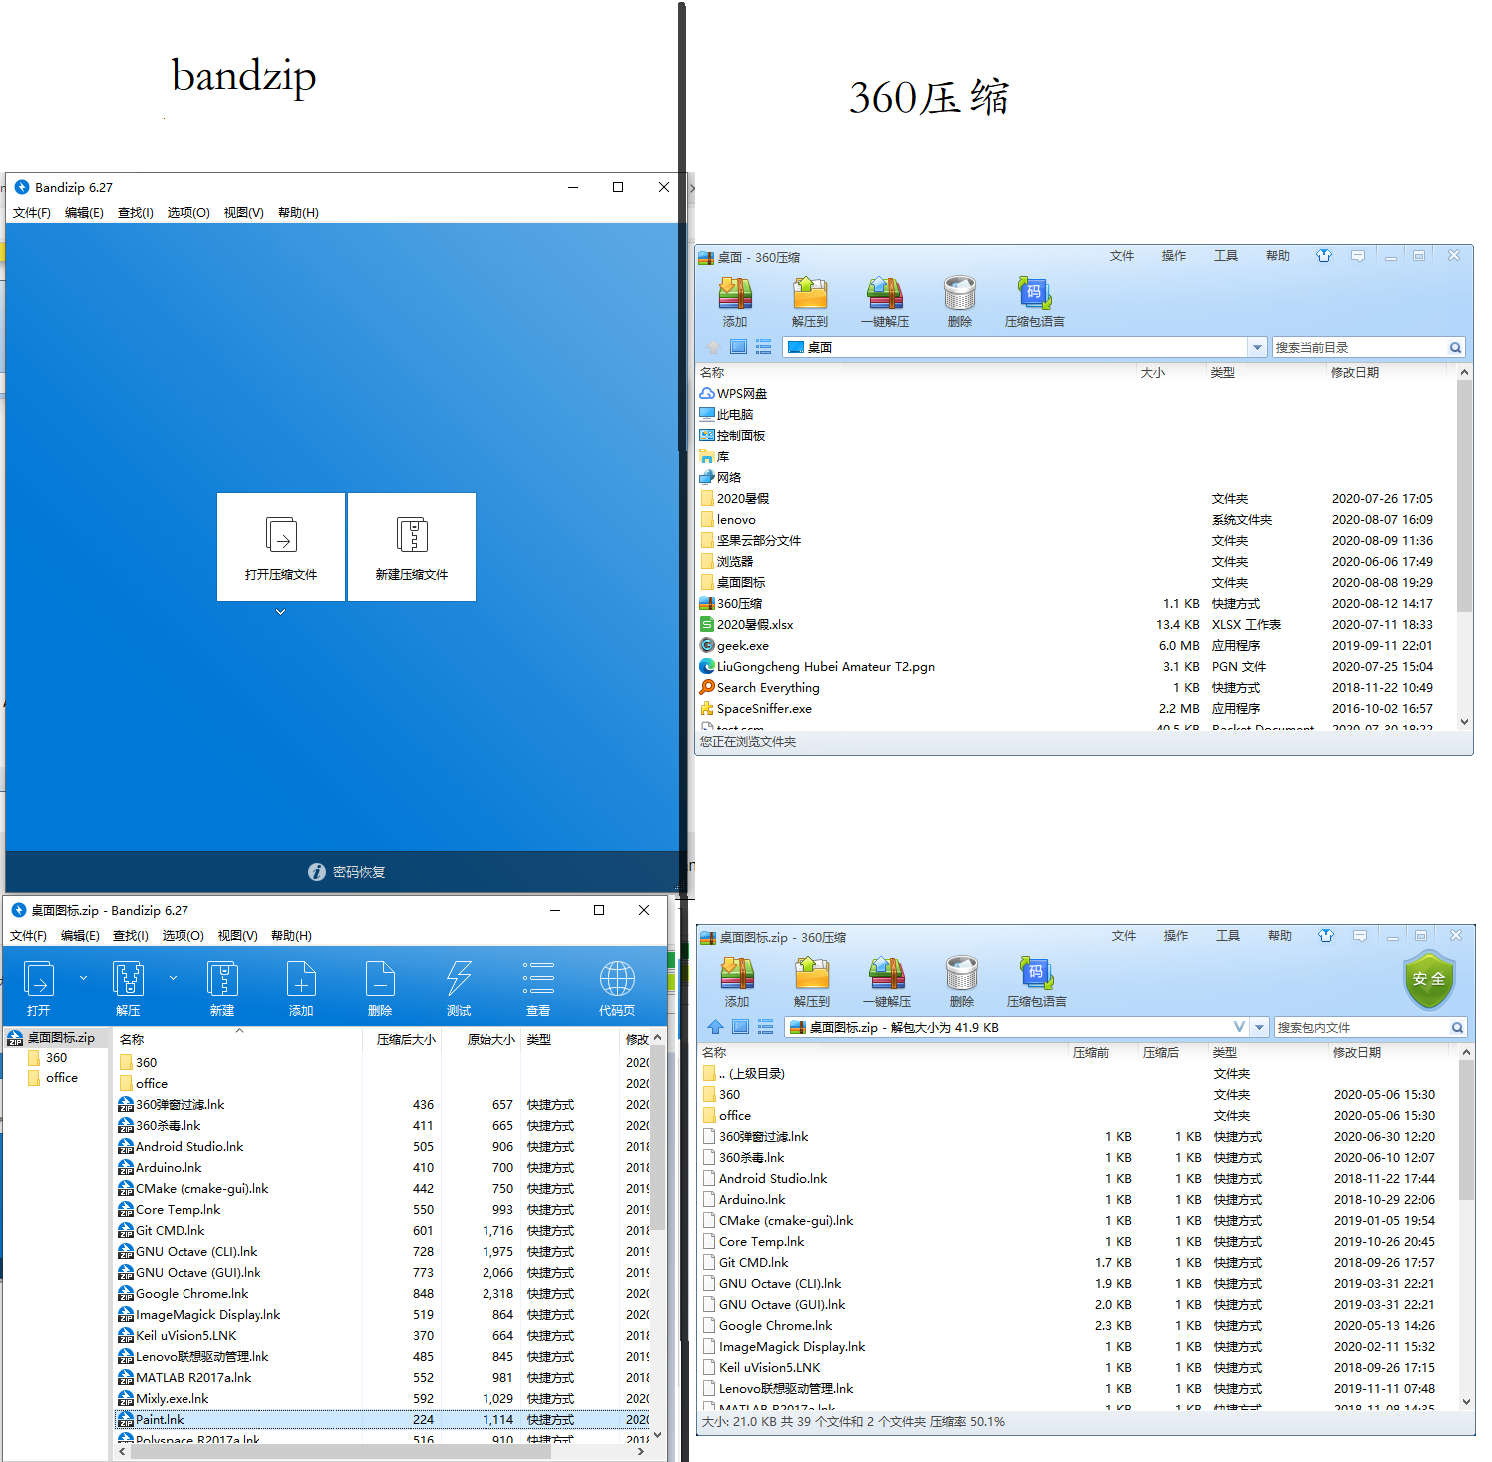Click skin shirt icon in 桌面 - 360压缩 title bar
This screenshot has width=1492, height=1462.
click(x=1324, y=256)
